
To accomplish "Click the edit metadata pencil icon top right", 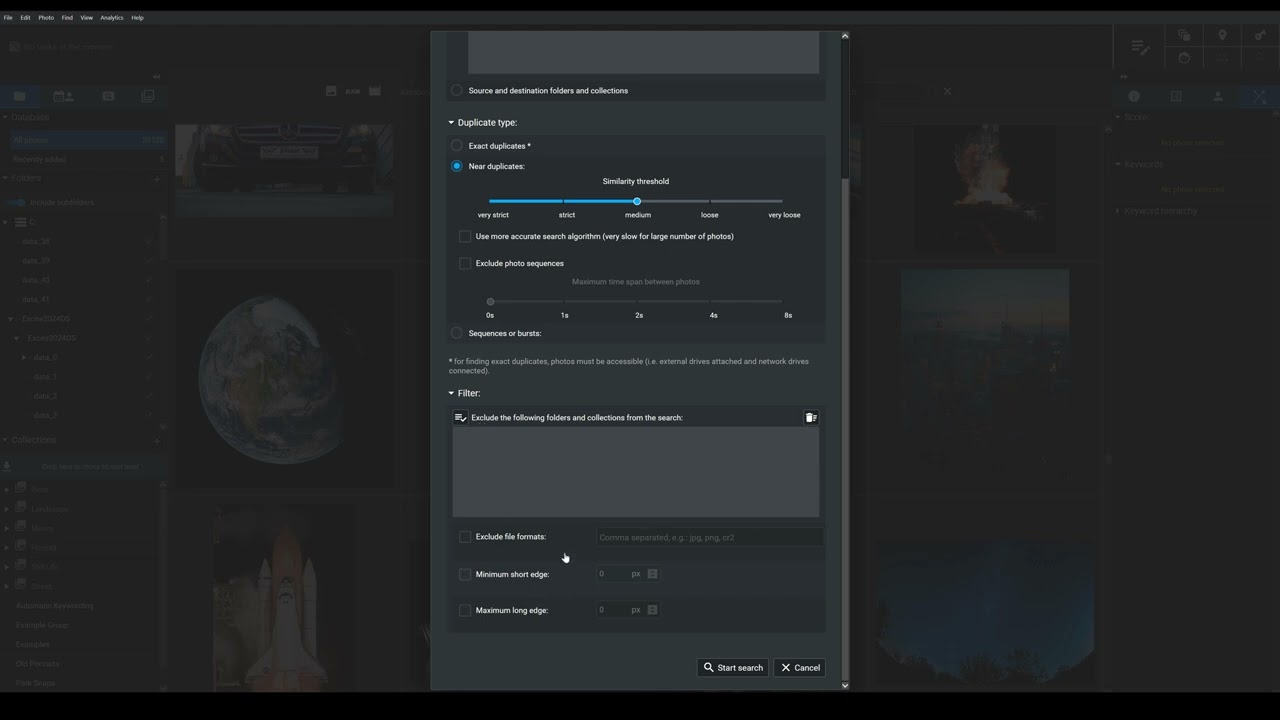I will click(1140, 46).
